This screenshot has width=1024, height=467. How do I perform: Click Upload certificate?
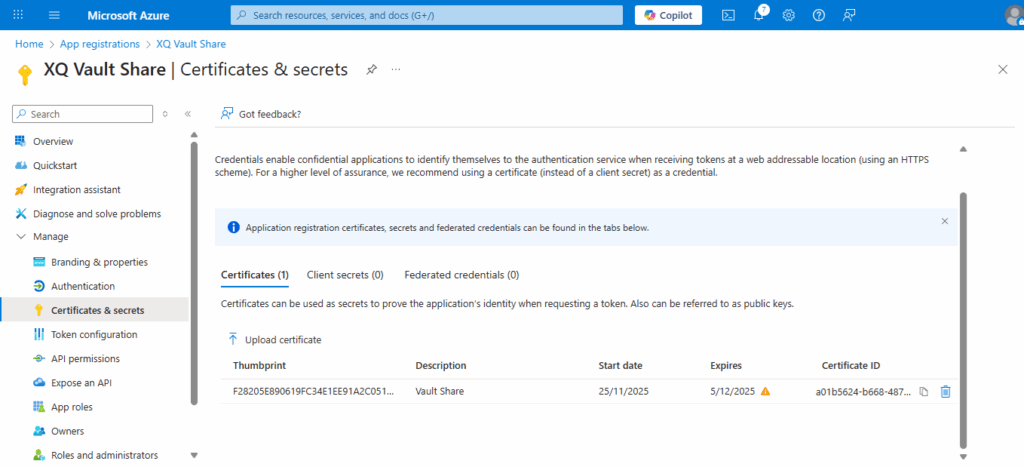point(275,340)
